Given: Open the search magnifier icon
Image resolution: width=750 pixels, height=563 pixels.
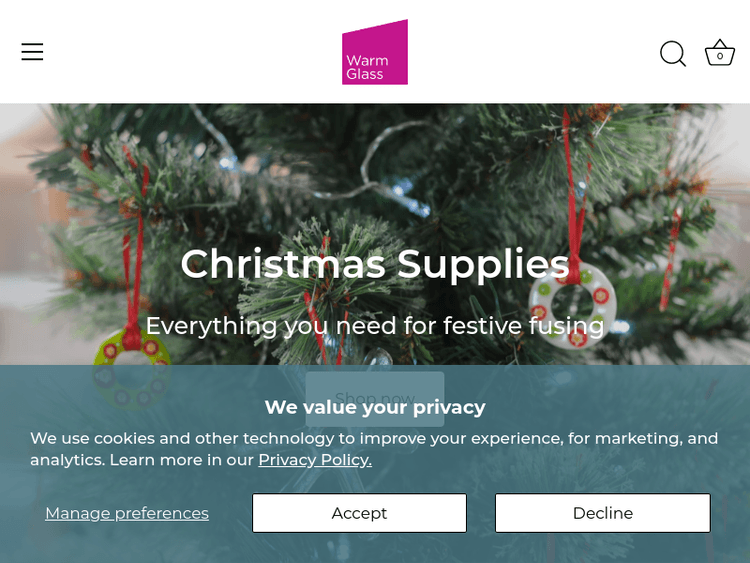Looking at the screenshot, I should coord(673,54).
